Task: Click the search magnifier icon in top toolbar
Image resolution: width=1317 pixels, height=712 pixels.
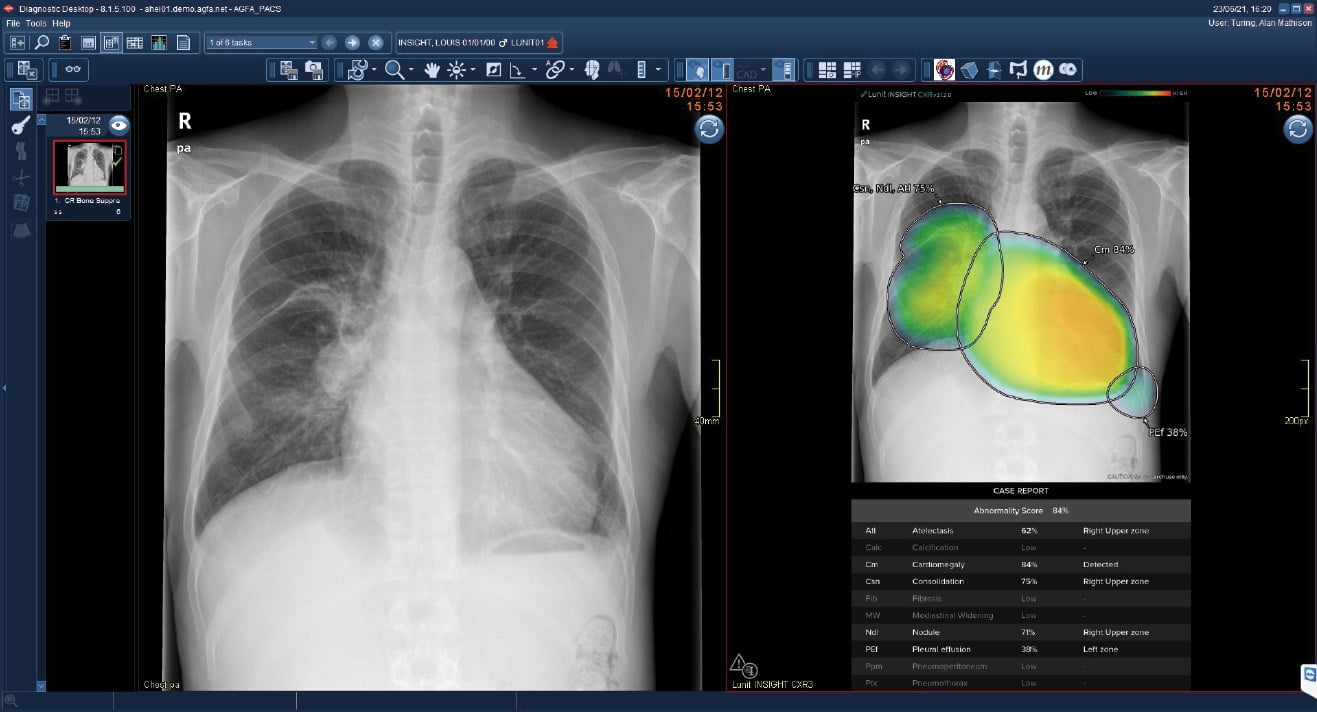Action: pyautogui.click(x=42, y=43)
